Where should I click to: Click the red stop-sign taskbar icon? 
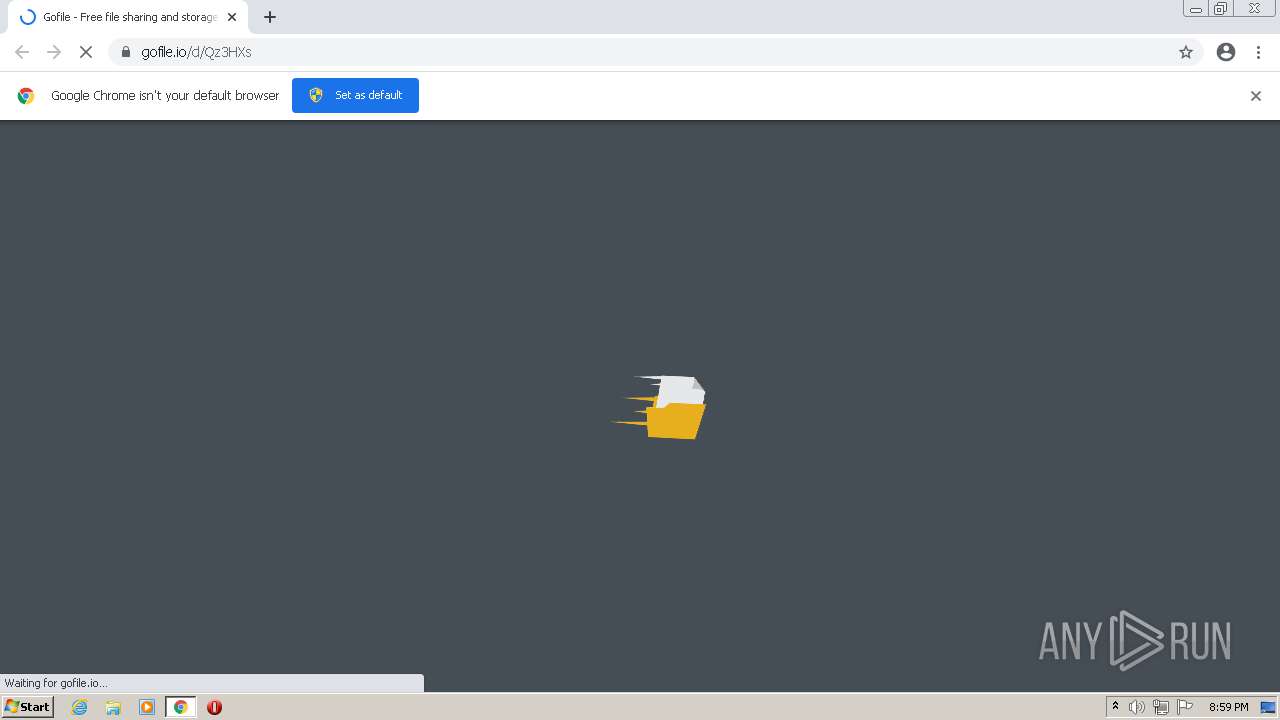coord(214,707)
